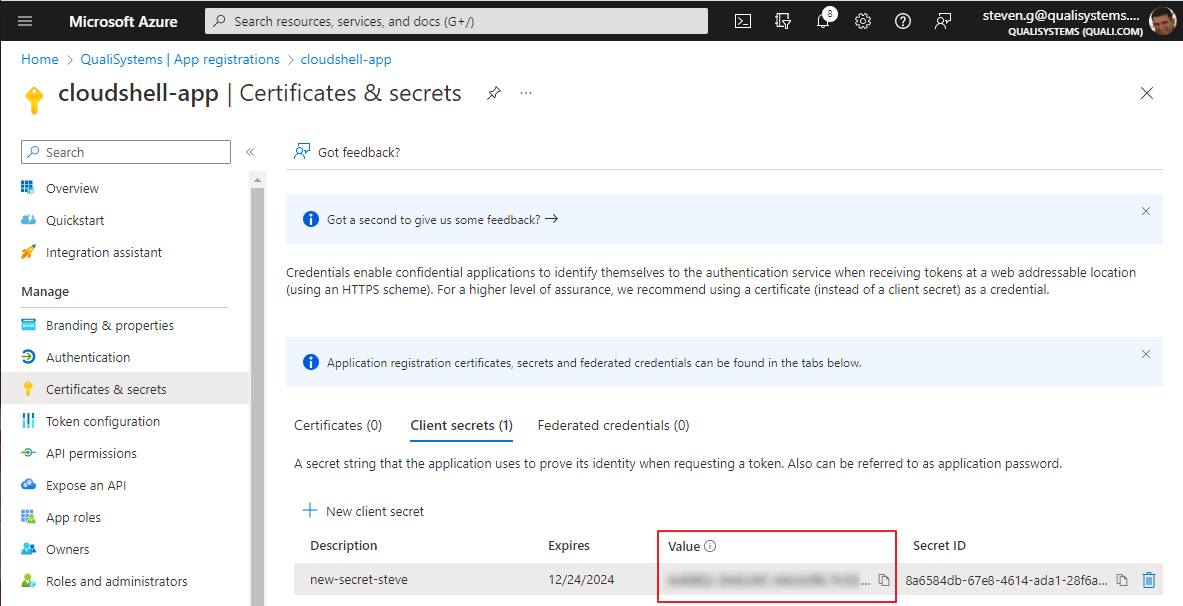Switch to the Federated credentials (0) tab
The width and height of the screenshot is (1183, 606).
pos(613,425)
